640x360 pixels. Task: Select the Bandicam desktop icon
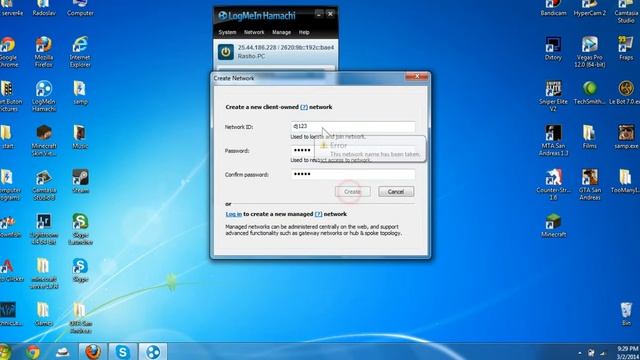pos(553,8)
